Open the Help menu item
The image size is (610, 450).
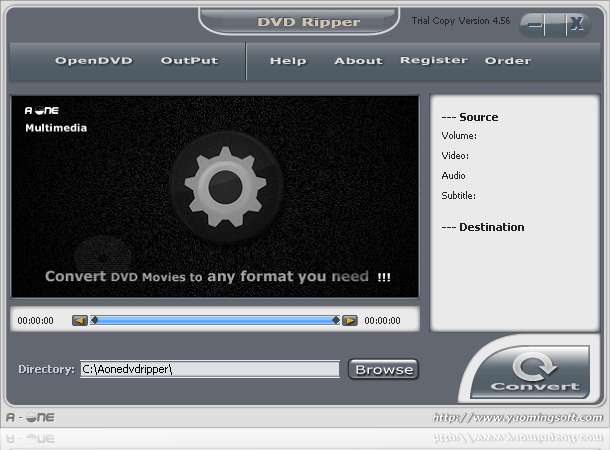pos(288,61)
